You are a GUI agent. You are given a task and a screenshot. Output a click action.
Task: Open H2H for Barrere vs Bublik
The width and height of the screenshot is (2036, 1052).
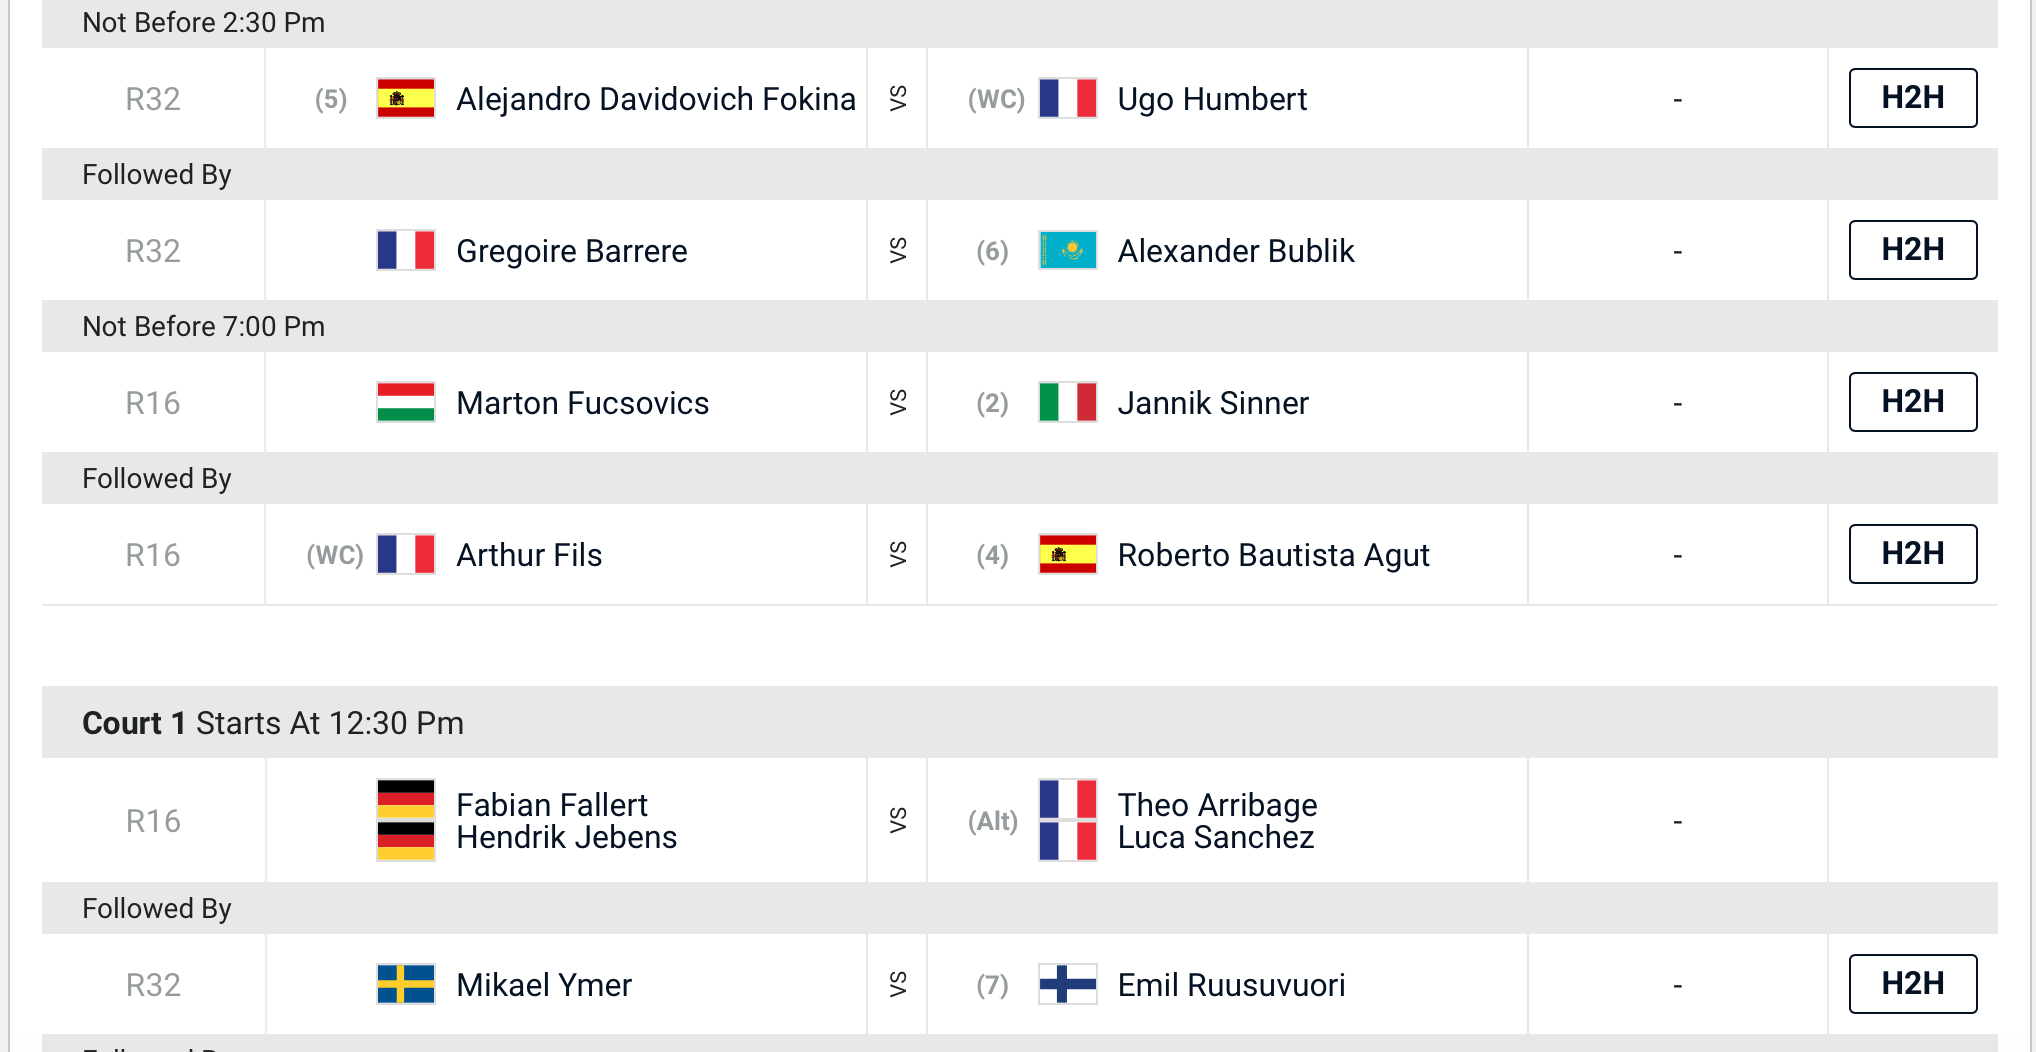(1912, 250)
